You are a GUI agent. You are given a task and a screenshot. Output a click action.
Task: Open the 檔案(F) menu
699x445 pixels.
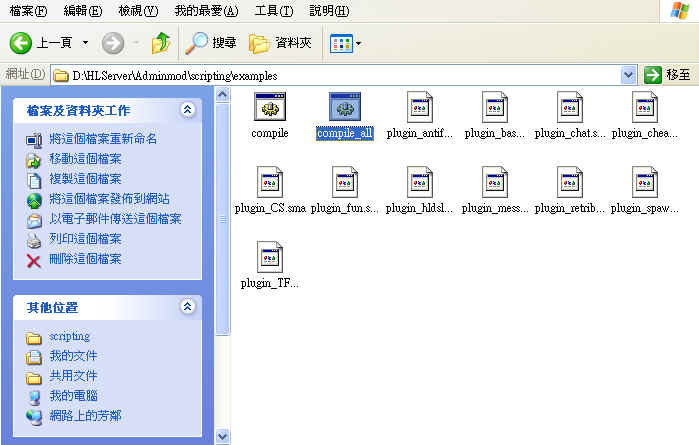(x=27, y=10)
